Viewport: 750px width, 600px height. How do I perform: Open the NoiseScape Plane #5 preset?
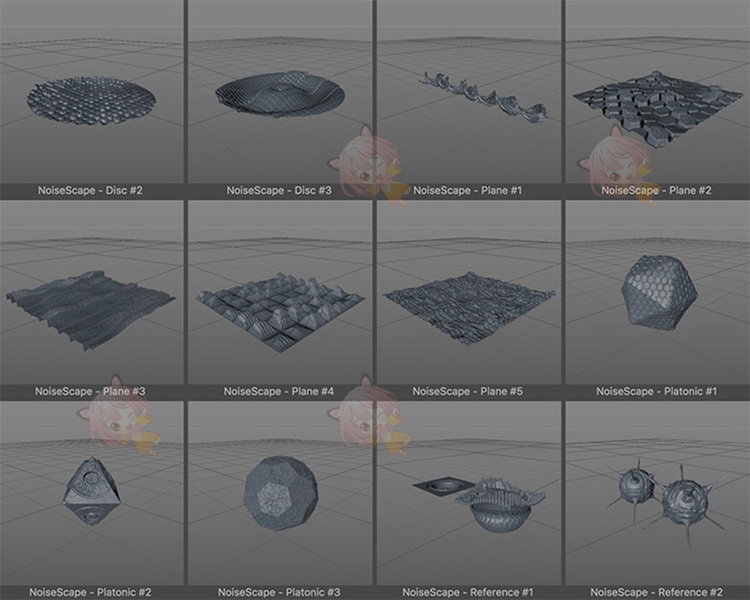click(469, 292)
